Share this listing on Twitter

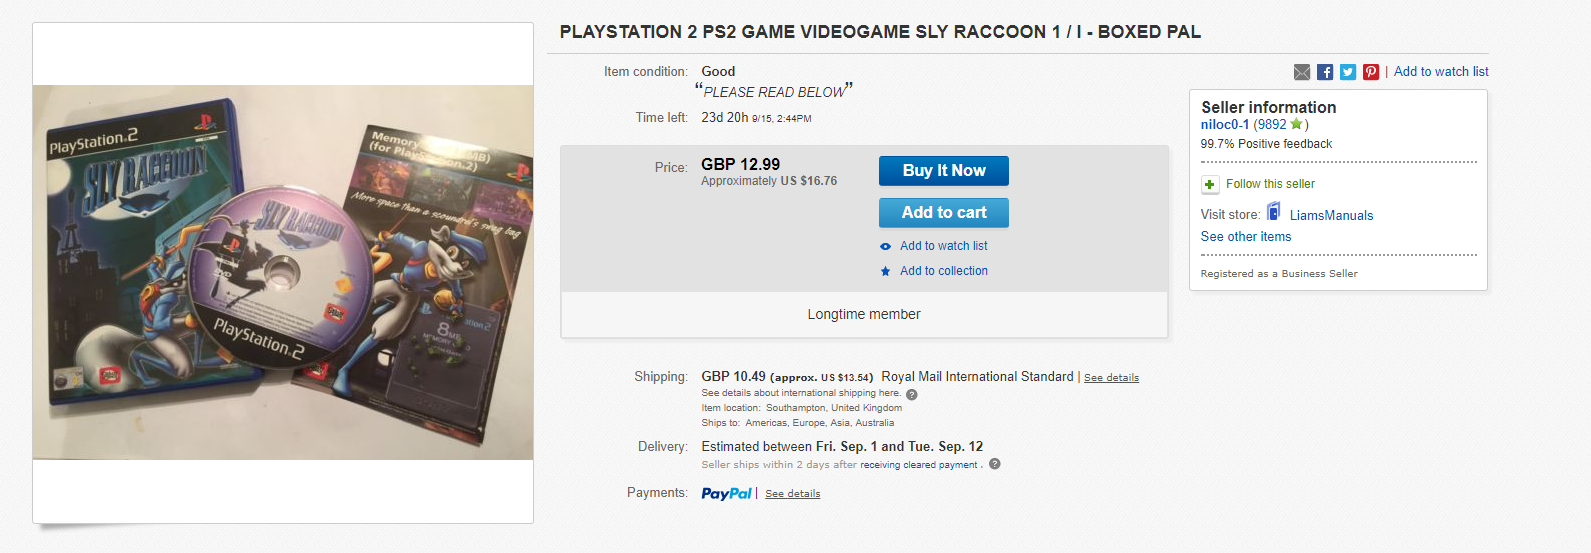[x=1348, y=72]
